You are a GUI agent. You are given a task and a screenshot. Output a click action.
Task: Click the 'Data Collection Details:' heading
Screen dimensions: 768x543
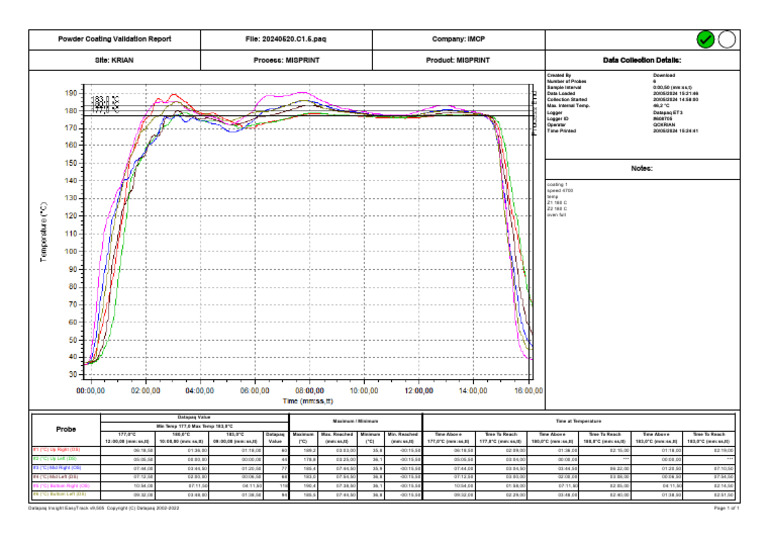click(x=642, y=60)
